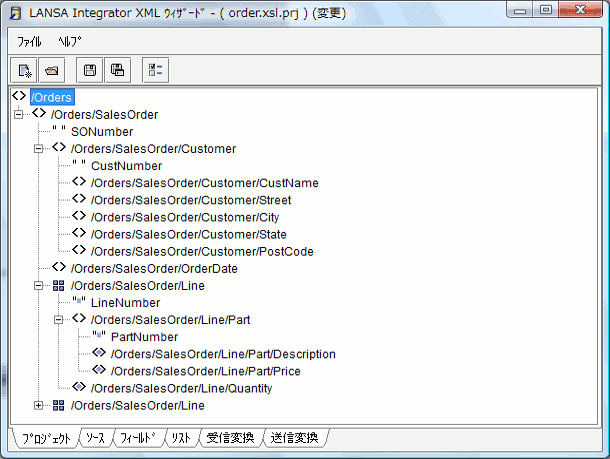Select /Orders/SalesOrder/Customer/City
The height and width of the screenshot is (459, 610).
pyautogui.click(x=185, y=217)
